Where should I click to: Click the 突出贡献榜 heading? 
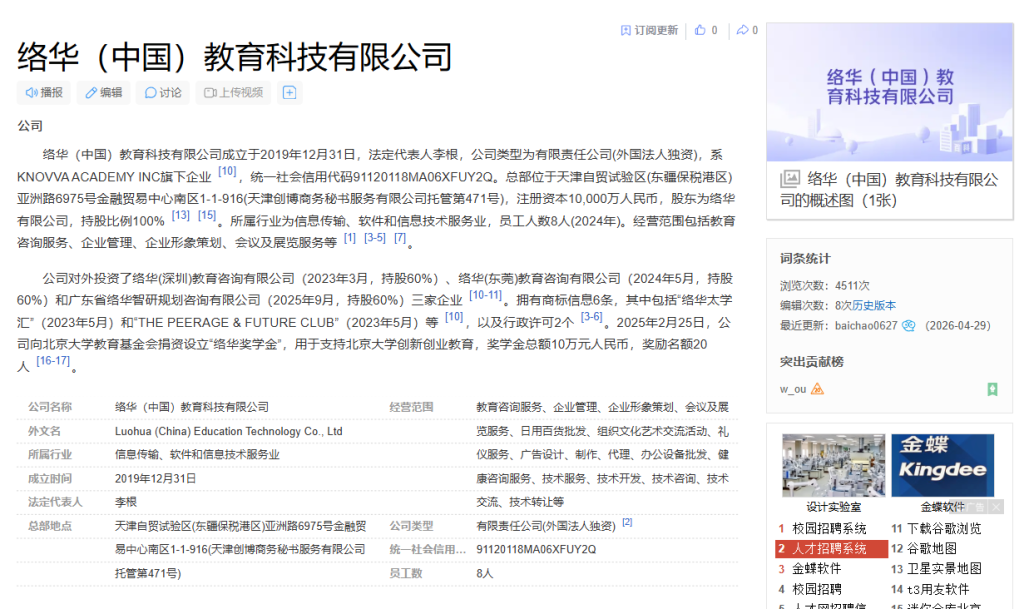tap(811, 362)
